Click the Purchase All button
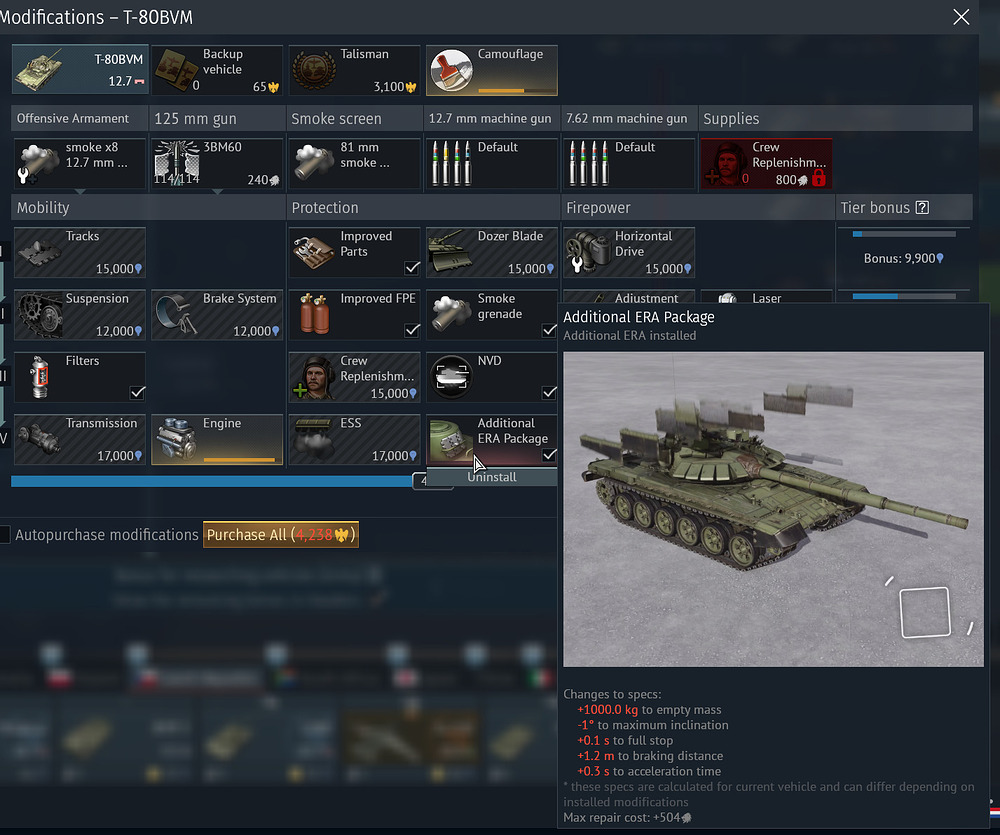This screenshot has height=835, width=1000. [280, 535]
